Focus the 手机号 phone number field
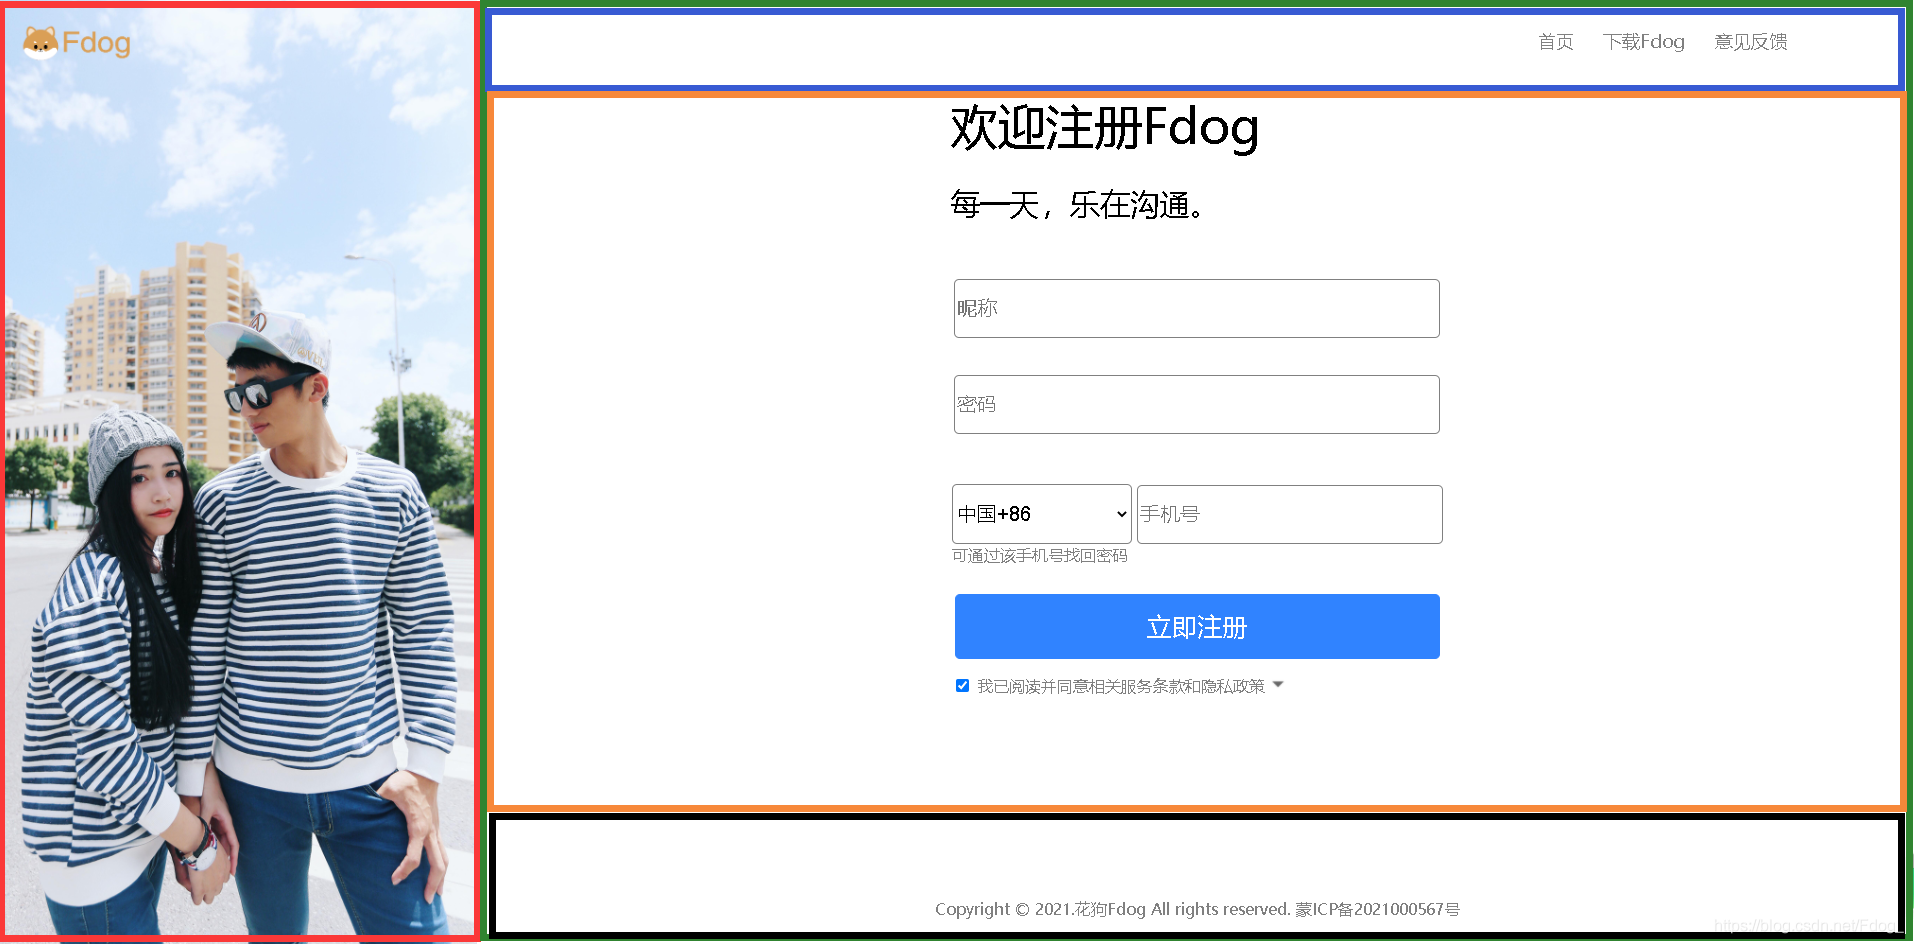Image resolution: width=1914 pixels, height=944 pixels. pos(1288,513)
